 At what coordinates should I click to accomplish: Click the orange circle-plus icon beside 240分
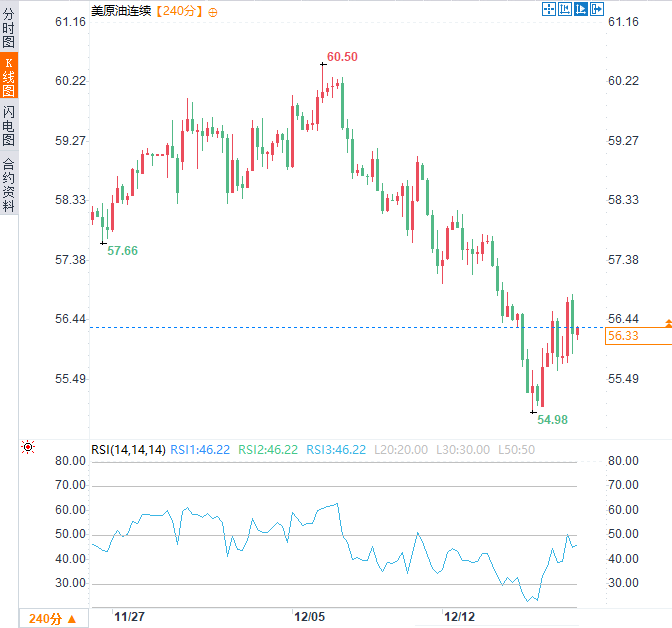[213, 11]
